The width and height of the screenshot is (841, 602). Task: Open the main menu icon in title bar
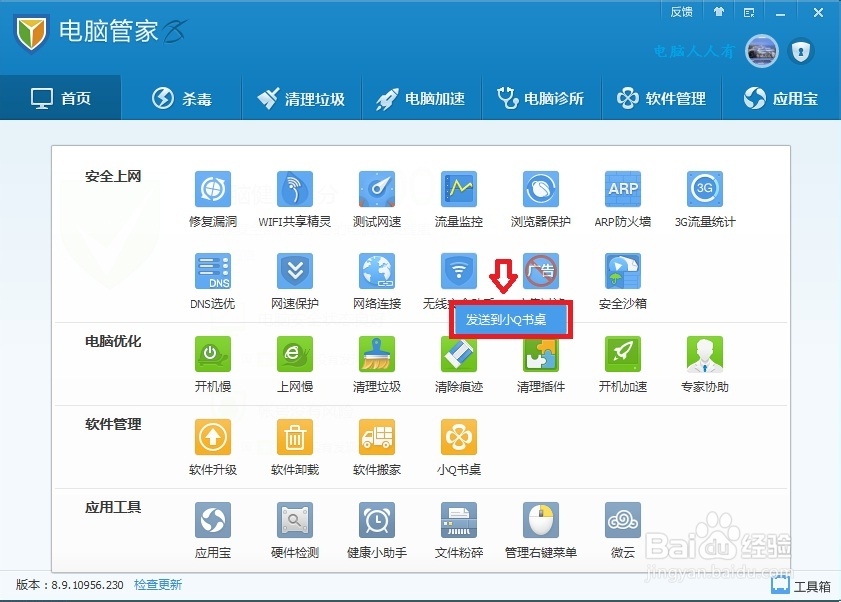coord(749,12)
